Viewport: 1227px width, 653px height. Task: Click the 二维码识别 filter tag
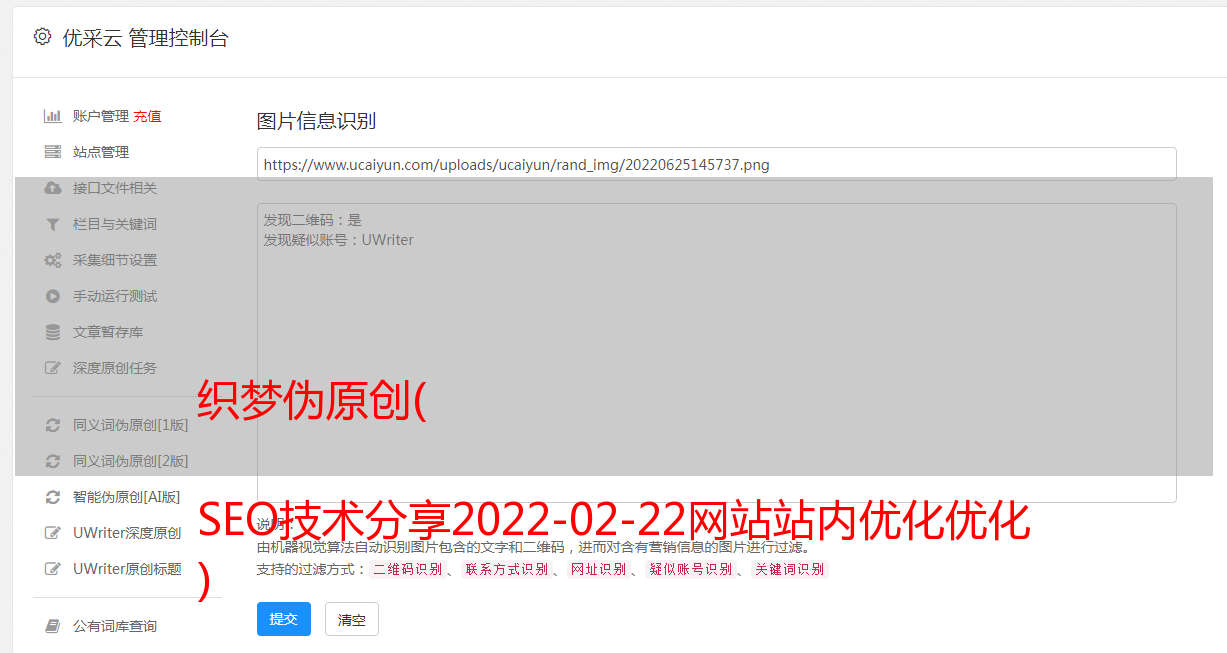(x=408, y=569)
